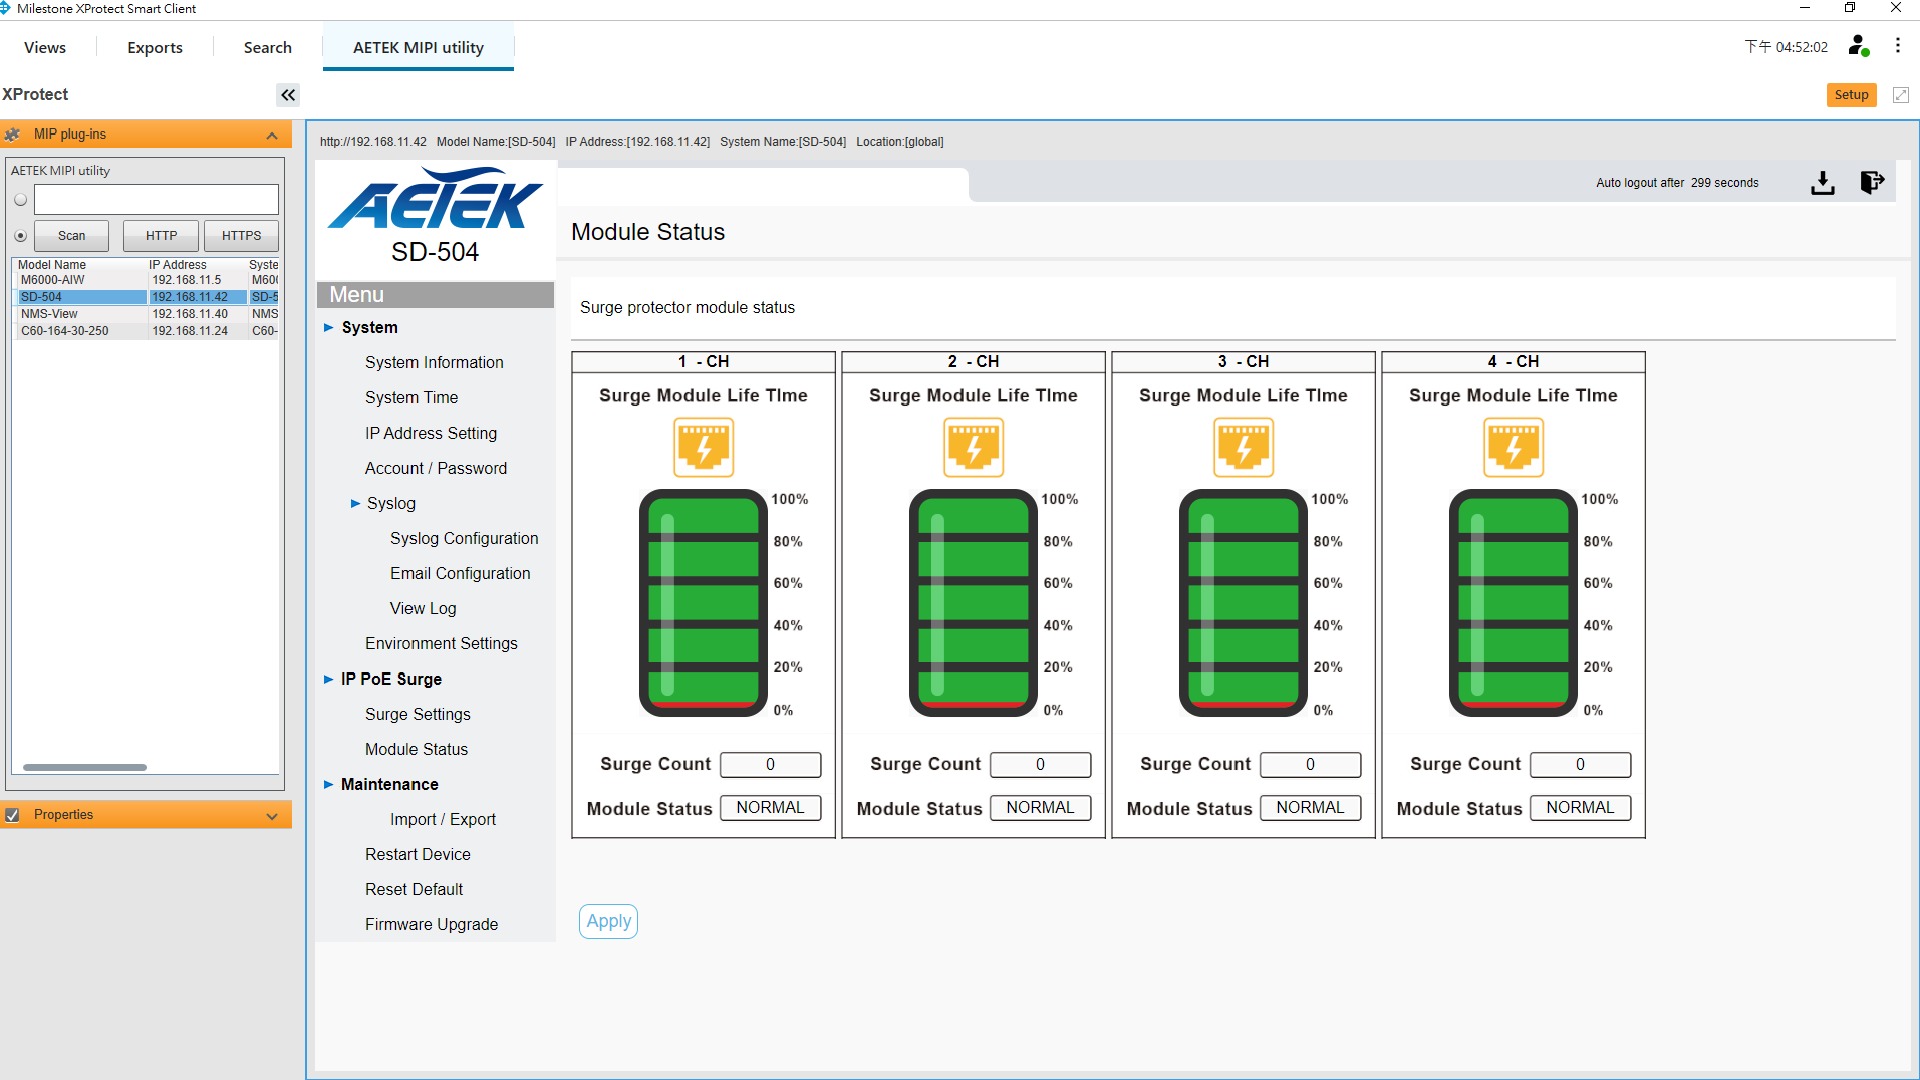Open Reset Default page
The image size is (1920, 1080).
pos(413,889)
